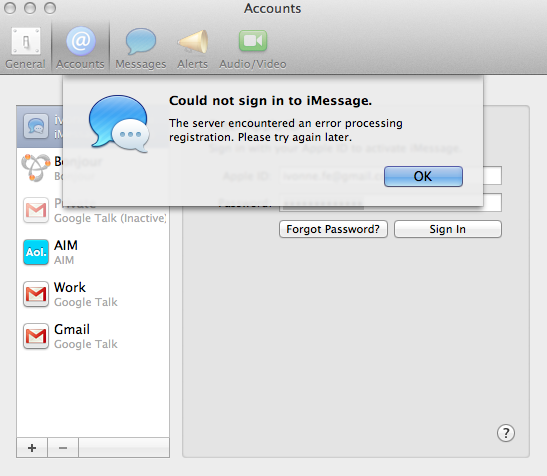Select the AIM account name
Viewport: 547px width, 476px height.
(x=66, y=245)
